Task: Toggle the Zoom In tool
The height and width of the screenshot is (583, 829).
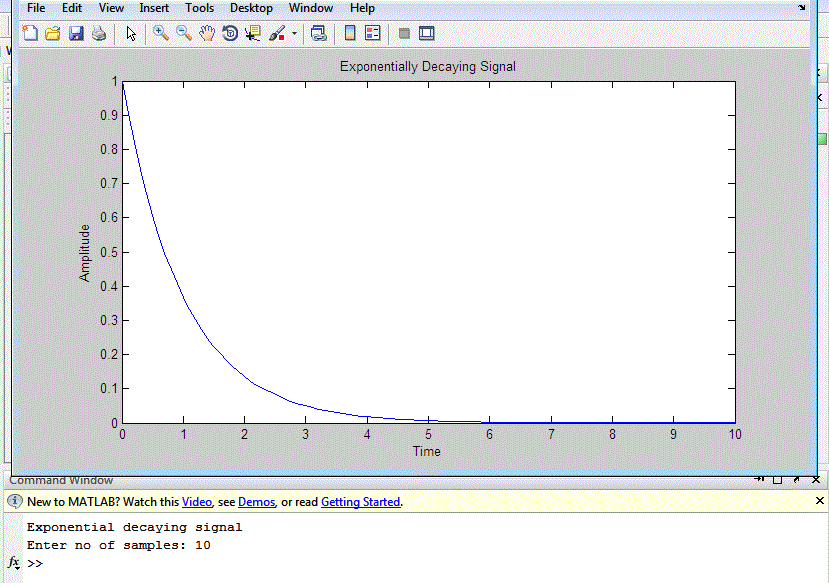Action: pyautogui.click(x=161, y=33)
